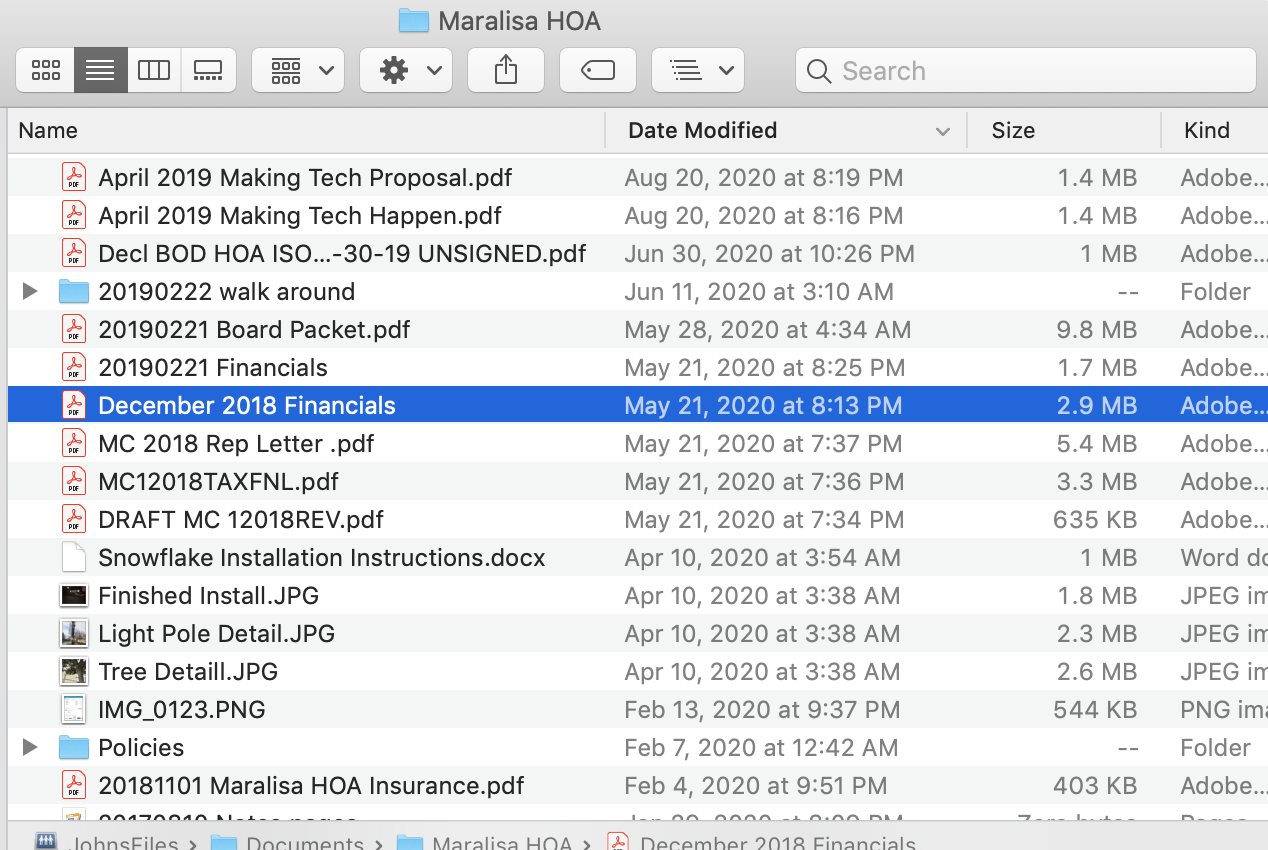The image size is (1268, 850).
Task: Expand the Policies folder
Action: [29, 747]
